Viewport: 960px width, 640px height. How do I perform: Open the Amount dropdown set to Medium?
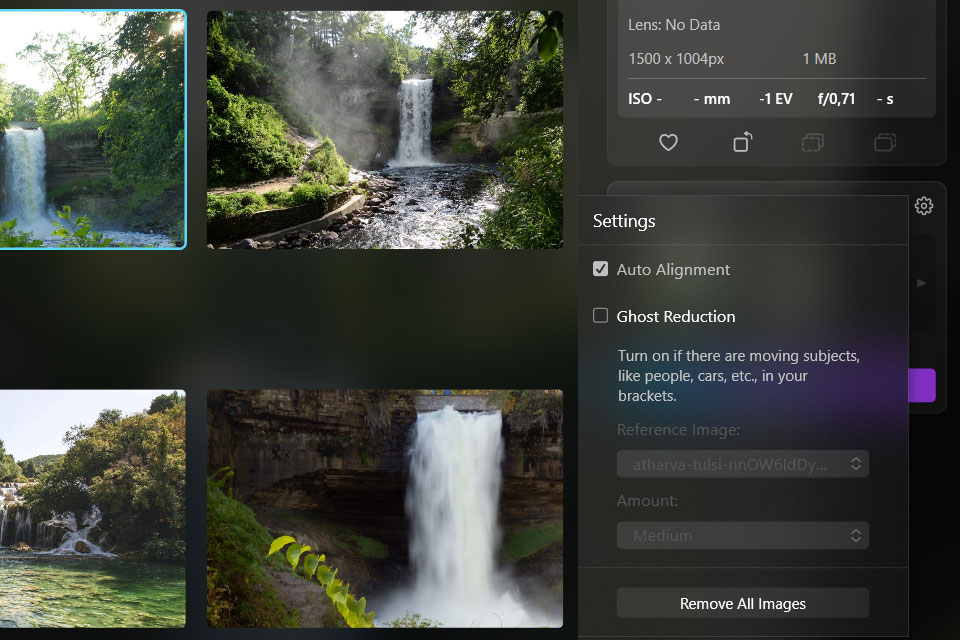click(742, 536)
